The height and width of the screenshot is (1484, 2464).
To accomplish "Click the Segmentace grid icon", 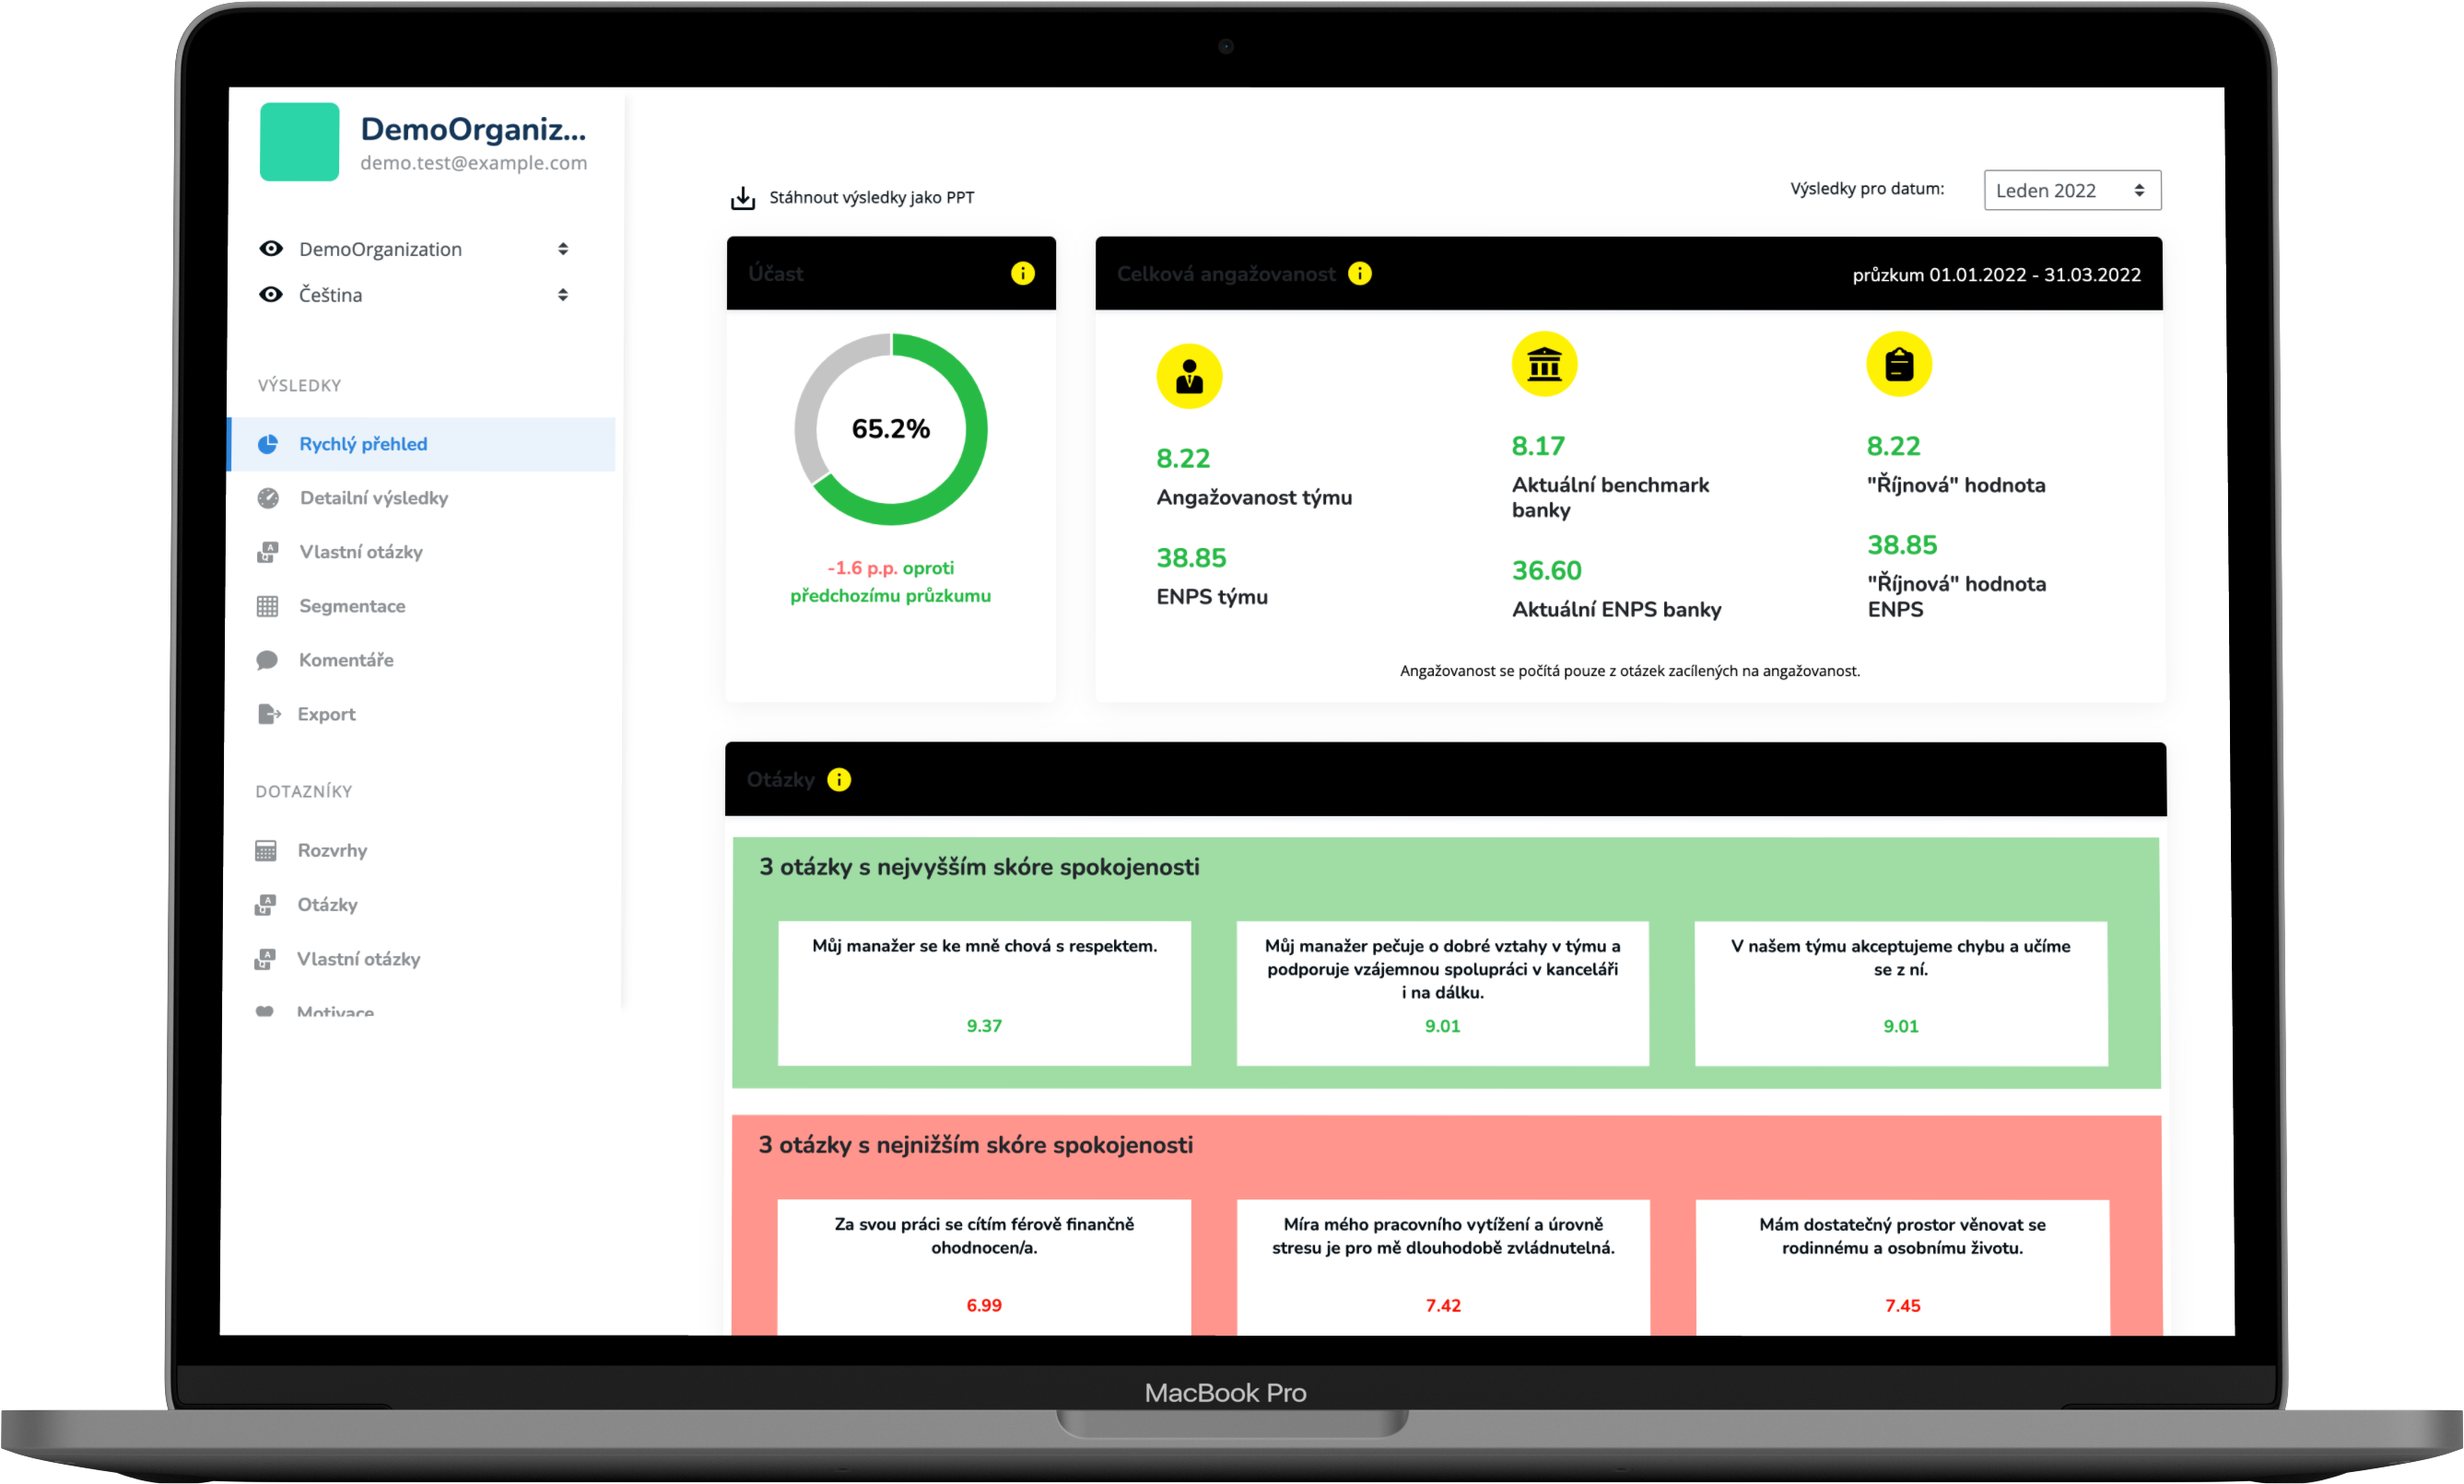I will click(267, 606).
